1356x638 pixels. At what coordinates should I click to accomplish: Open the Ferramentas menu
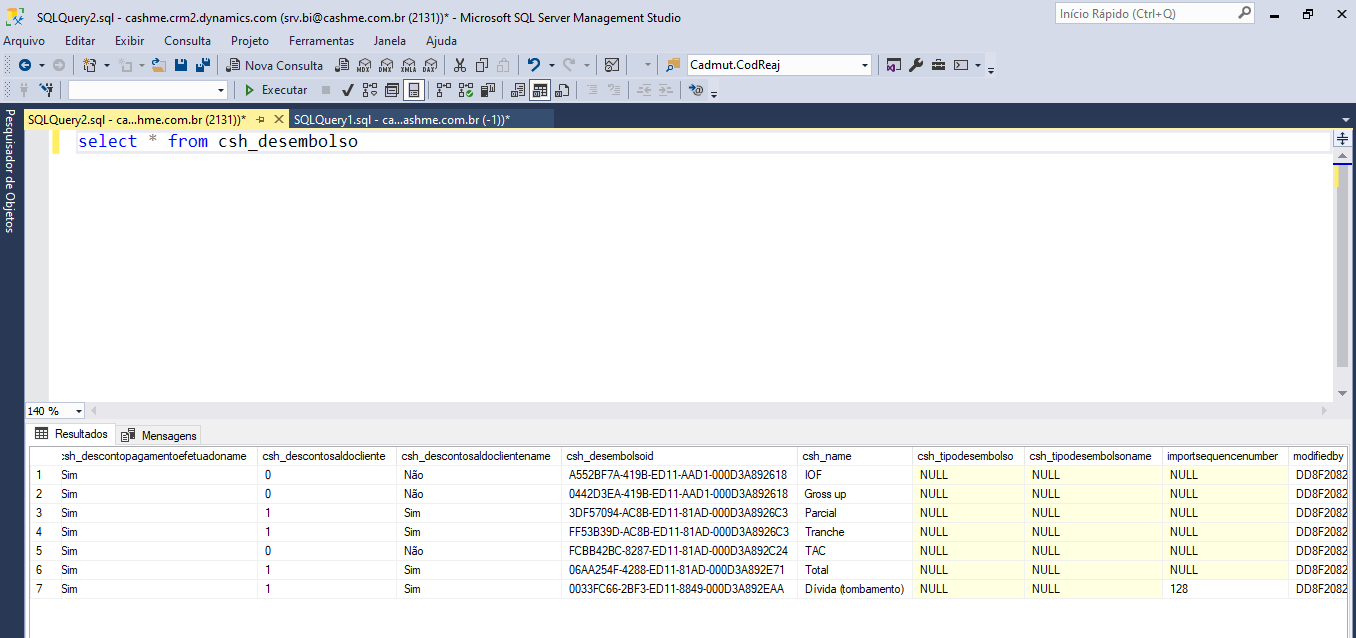tap(322, 41)
